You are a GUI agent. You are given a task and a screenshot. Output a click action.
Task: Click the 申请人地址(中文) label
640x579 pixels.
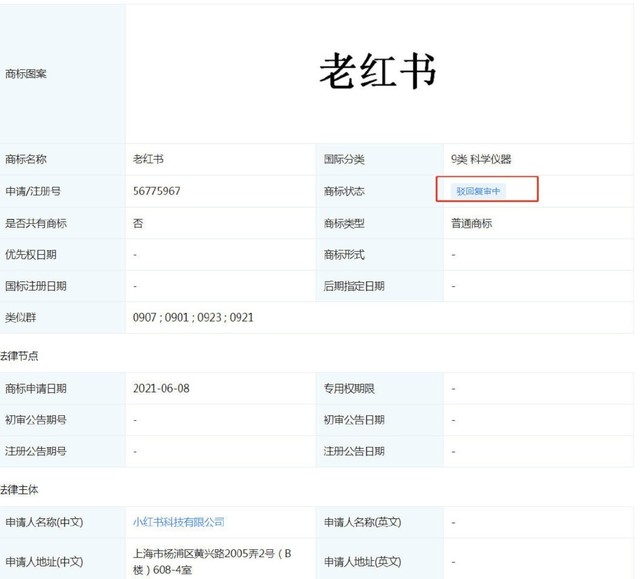44,562
